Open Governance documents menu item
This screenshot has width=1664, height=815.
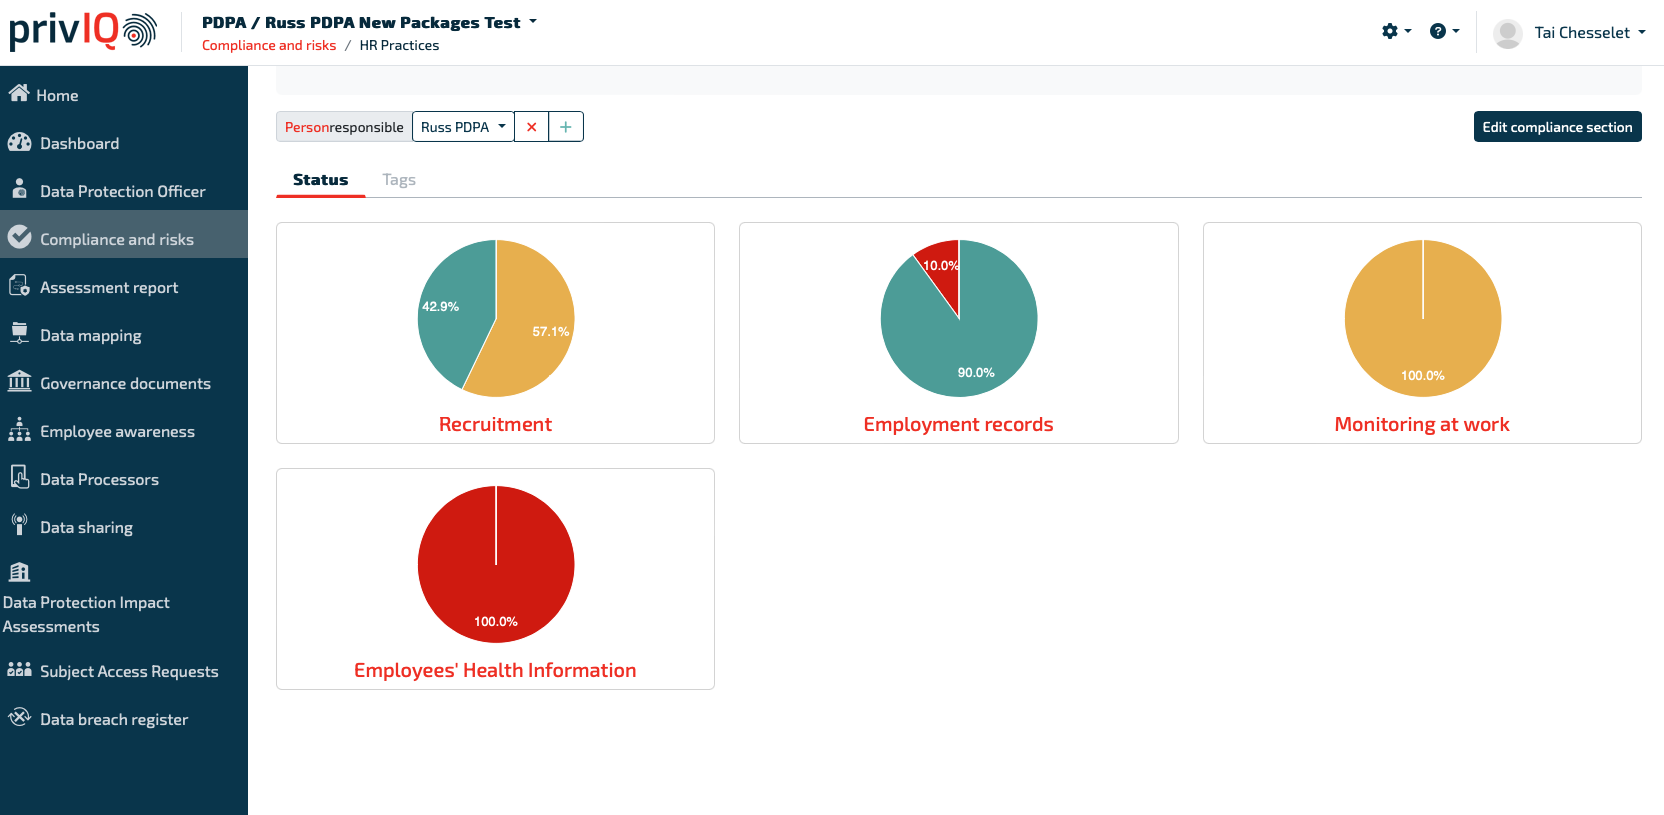pyautogui.click(x=124, y=383)
